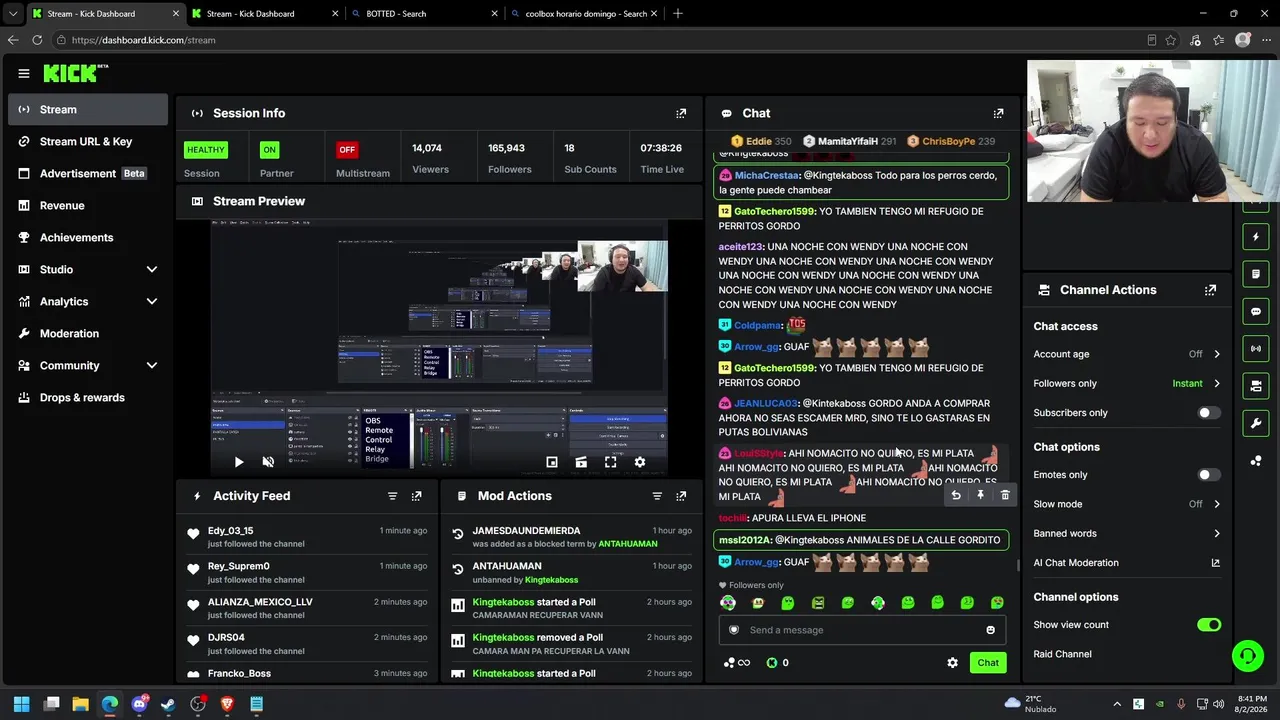Open Drops & rewards in the sidebar

88,398
